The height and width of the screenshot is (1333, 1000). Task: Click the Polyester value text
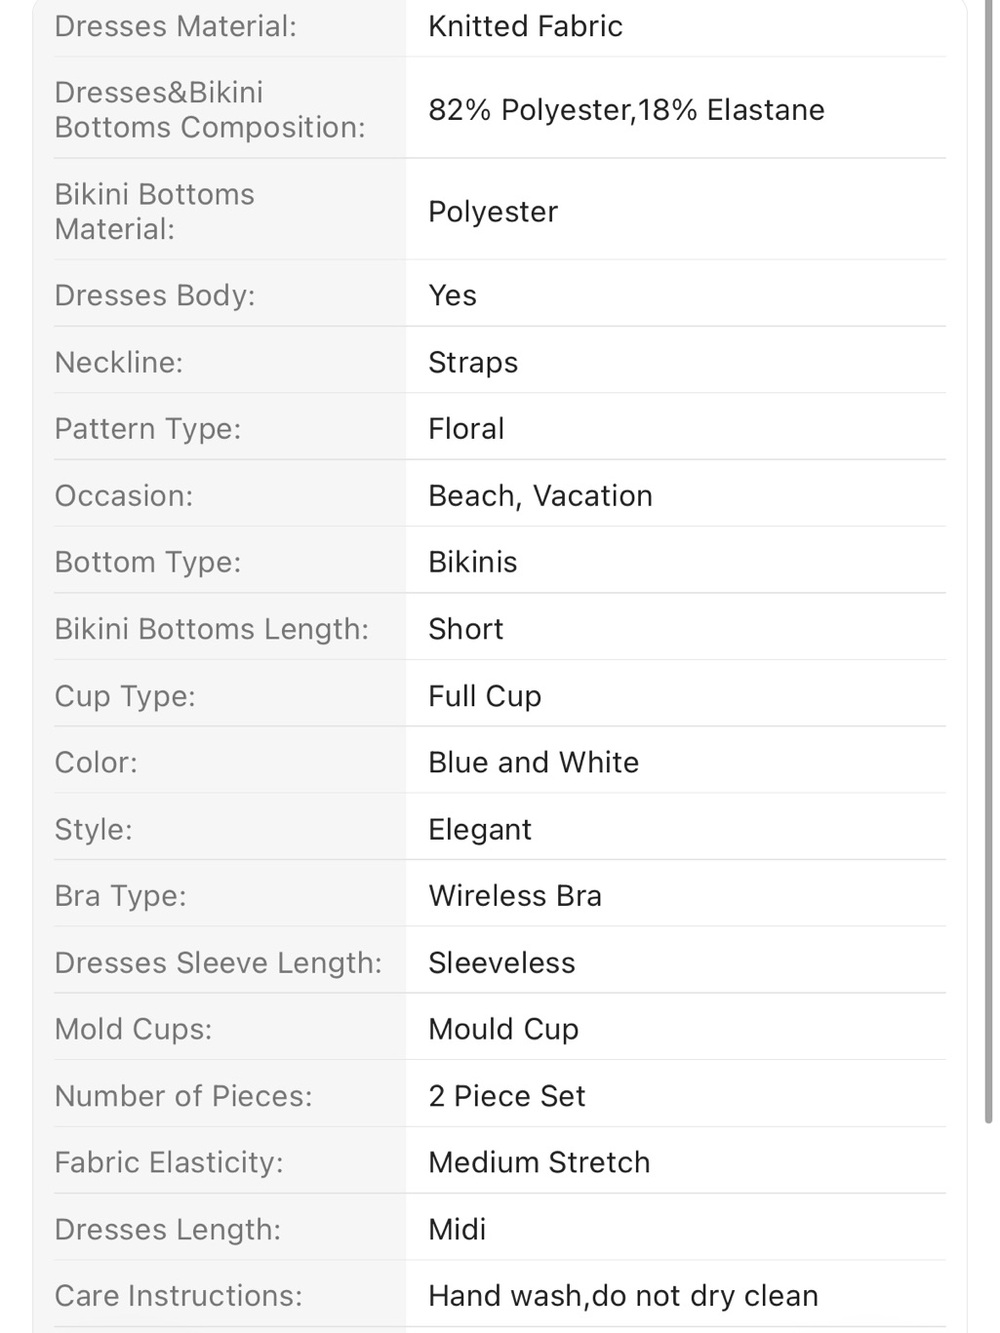pos(493,212)
